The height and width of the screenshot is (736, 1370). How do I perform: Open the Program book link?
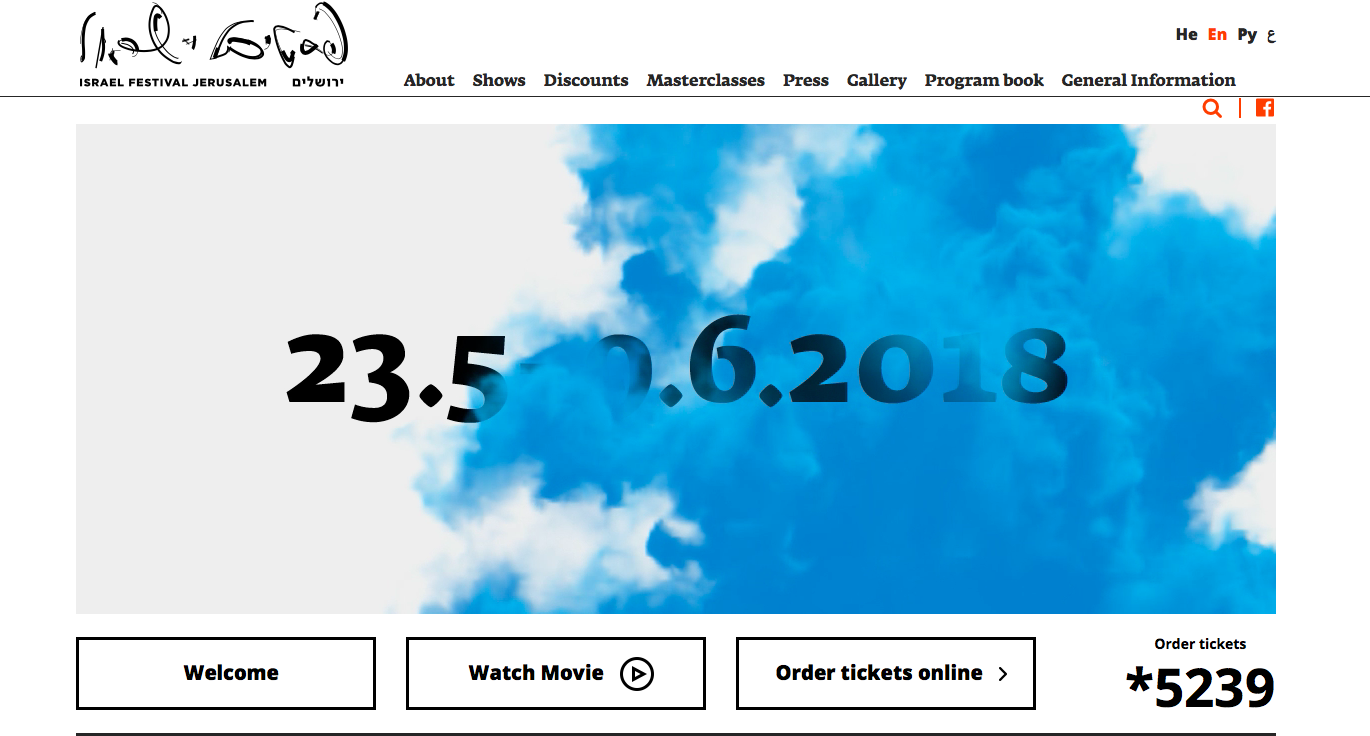pyautogui.click(x=984, y=81)
